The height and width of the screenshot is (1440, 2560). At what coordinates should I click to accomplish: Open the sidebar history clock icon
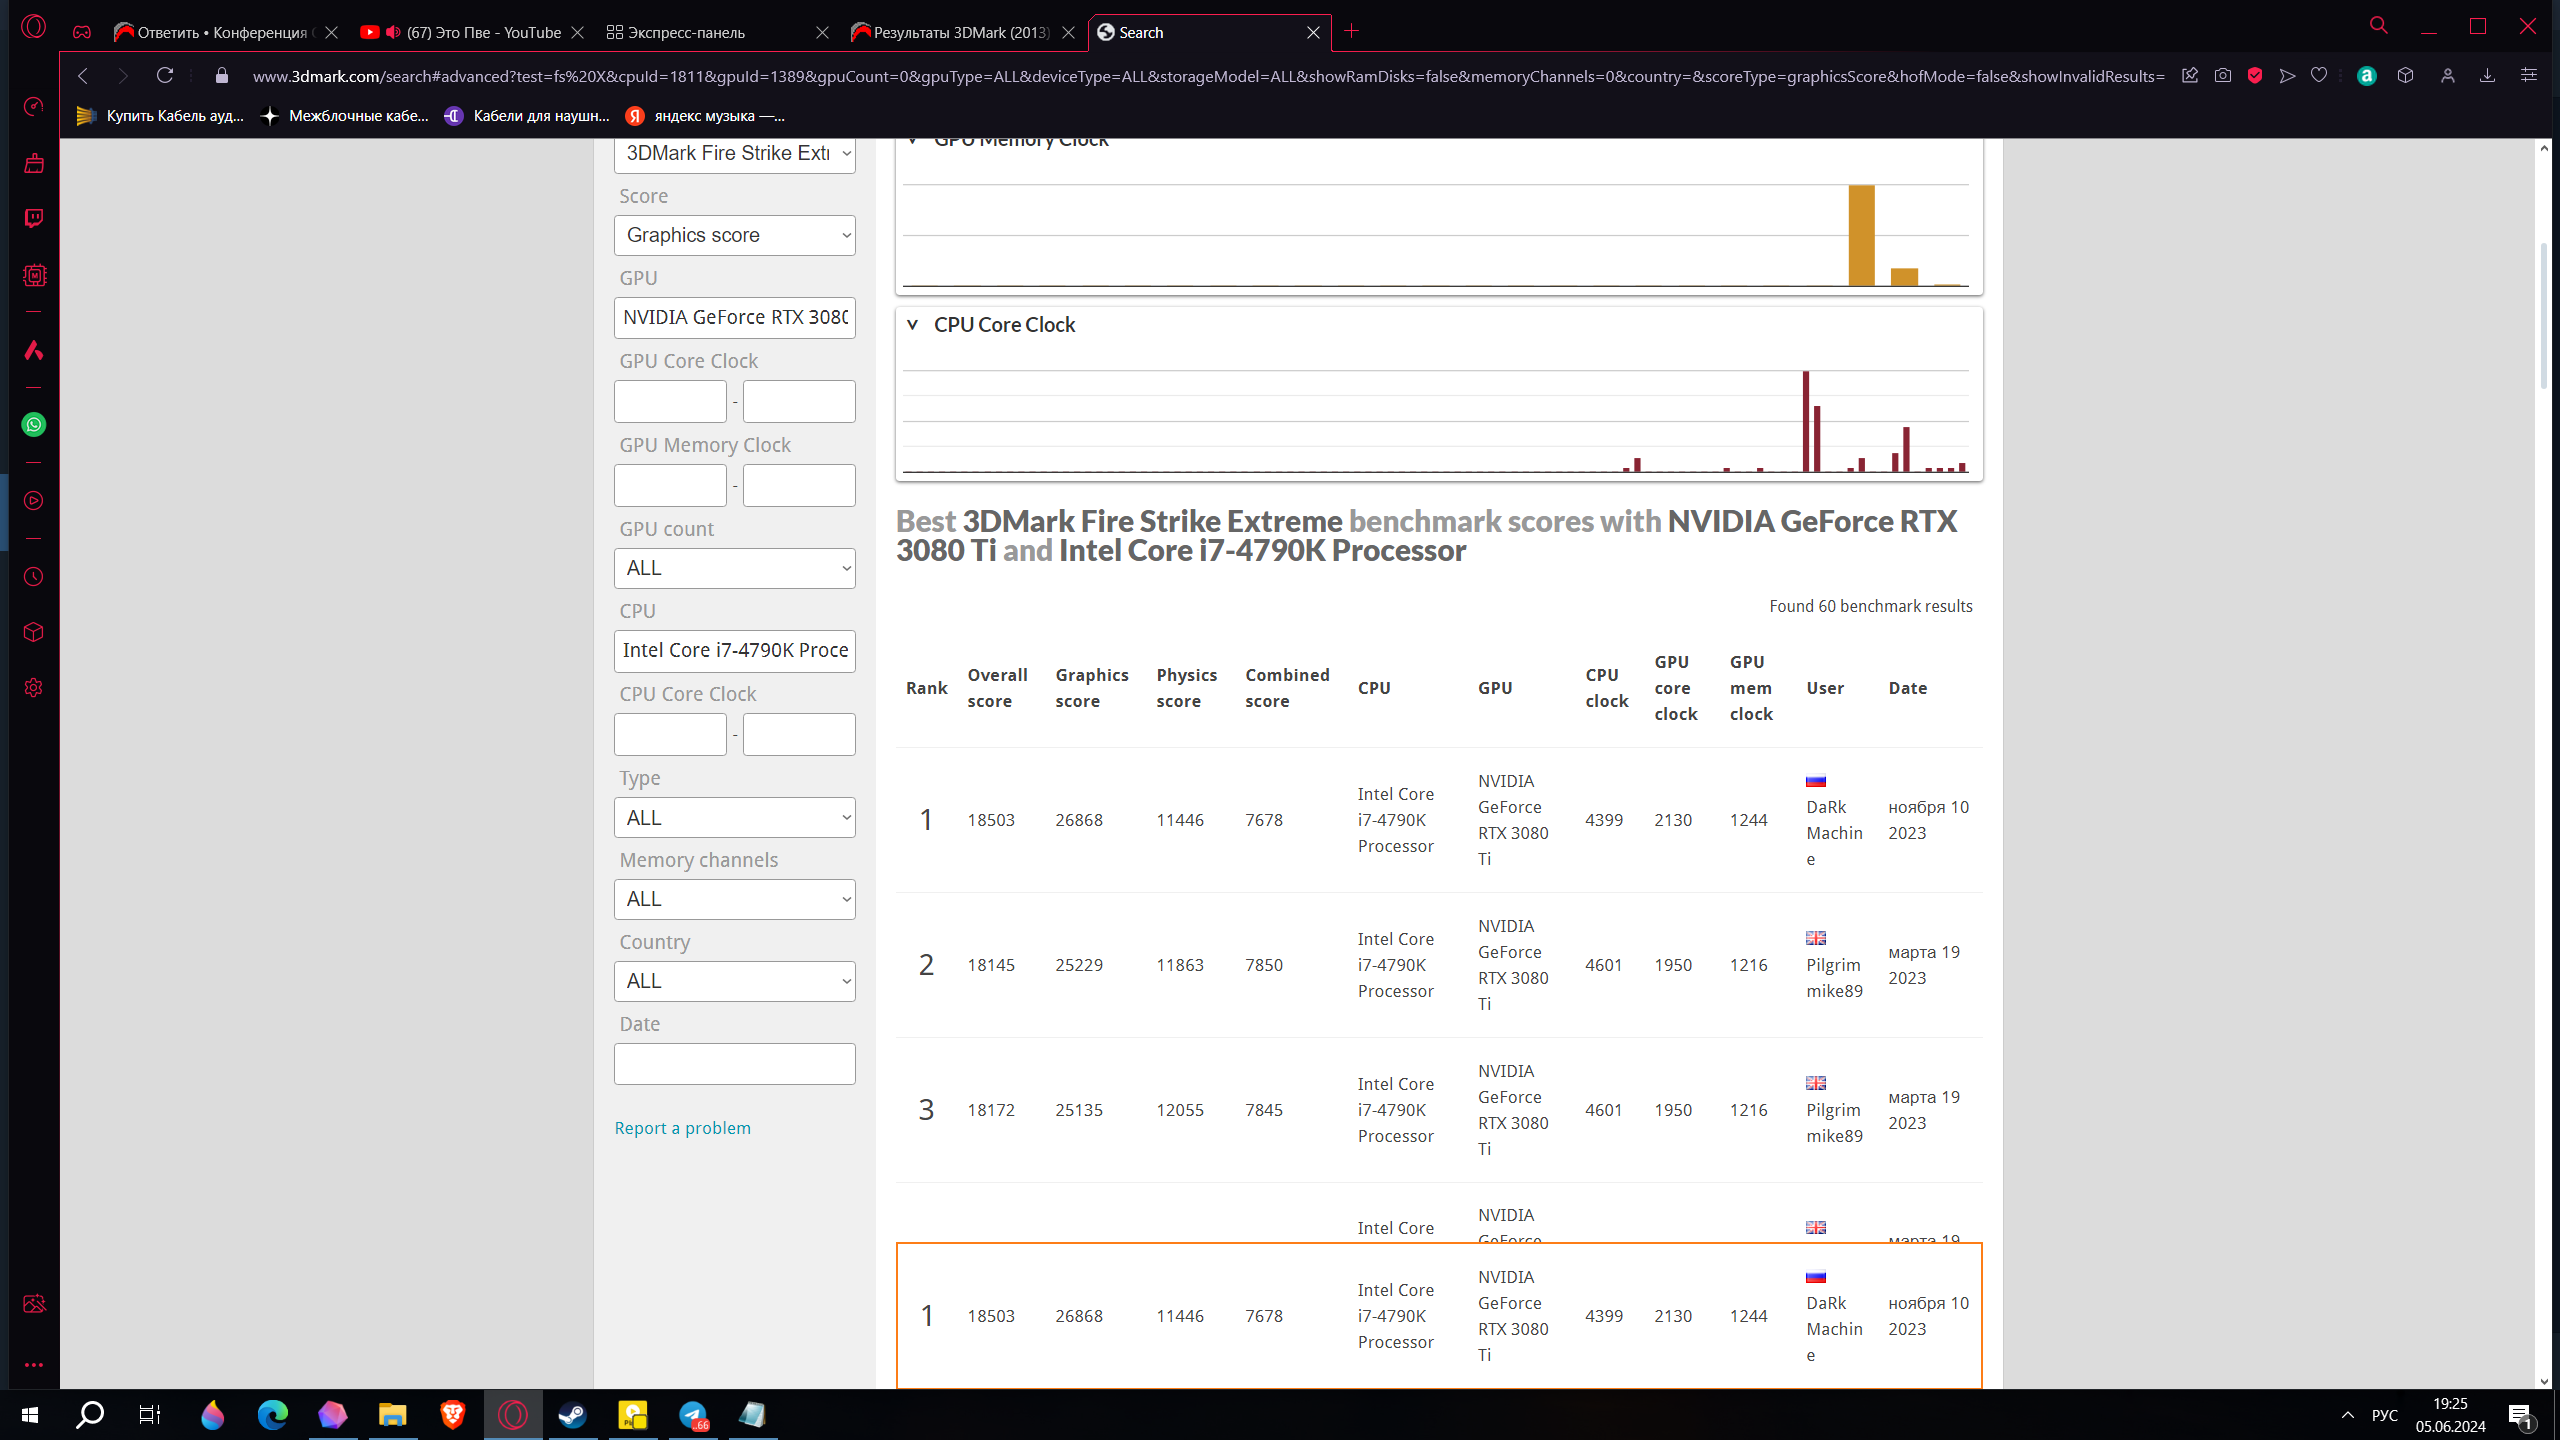pyautogui.click(x=34, y=577)
